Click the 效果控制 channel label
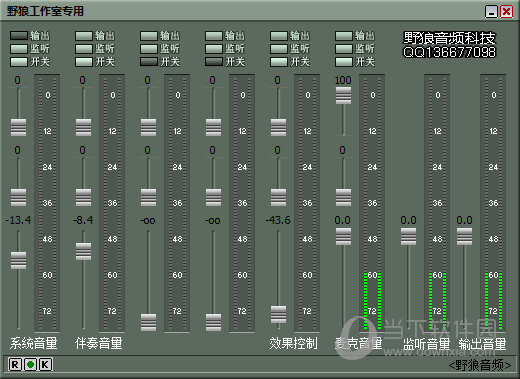The image size is (520, 379). (293, 343)
